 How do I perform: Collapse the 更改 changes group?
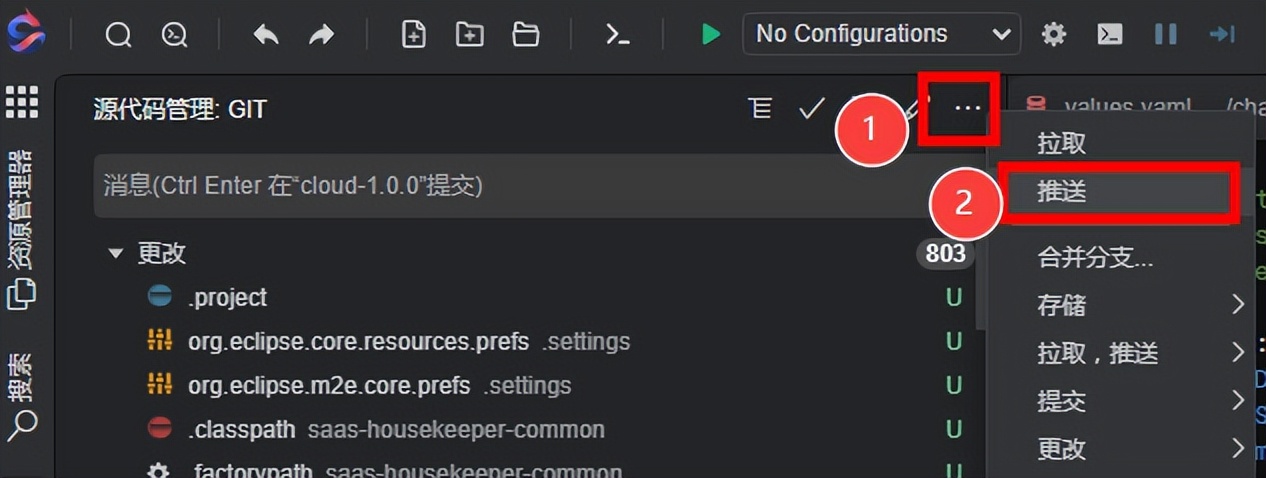[x=116, y=254]
